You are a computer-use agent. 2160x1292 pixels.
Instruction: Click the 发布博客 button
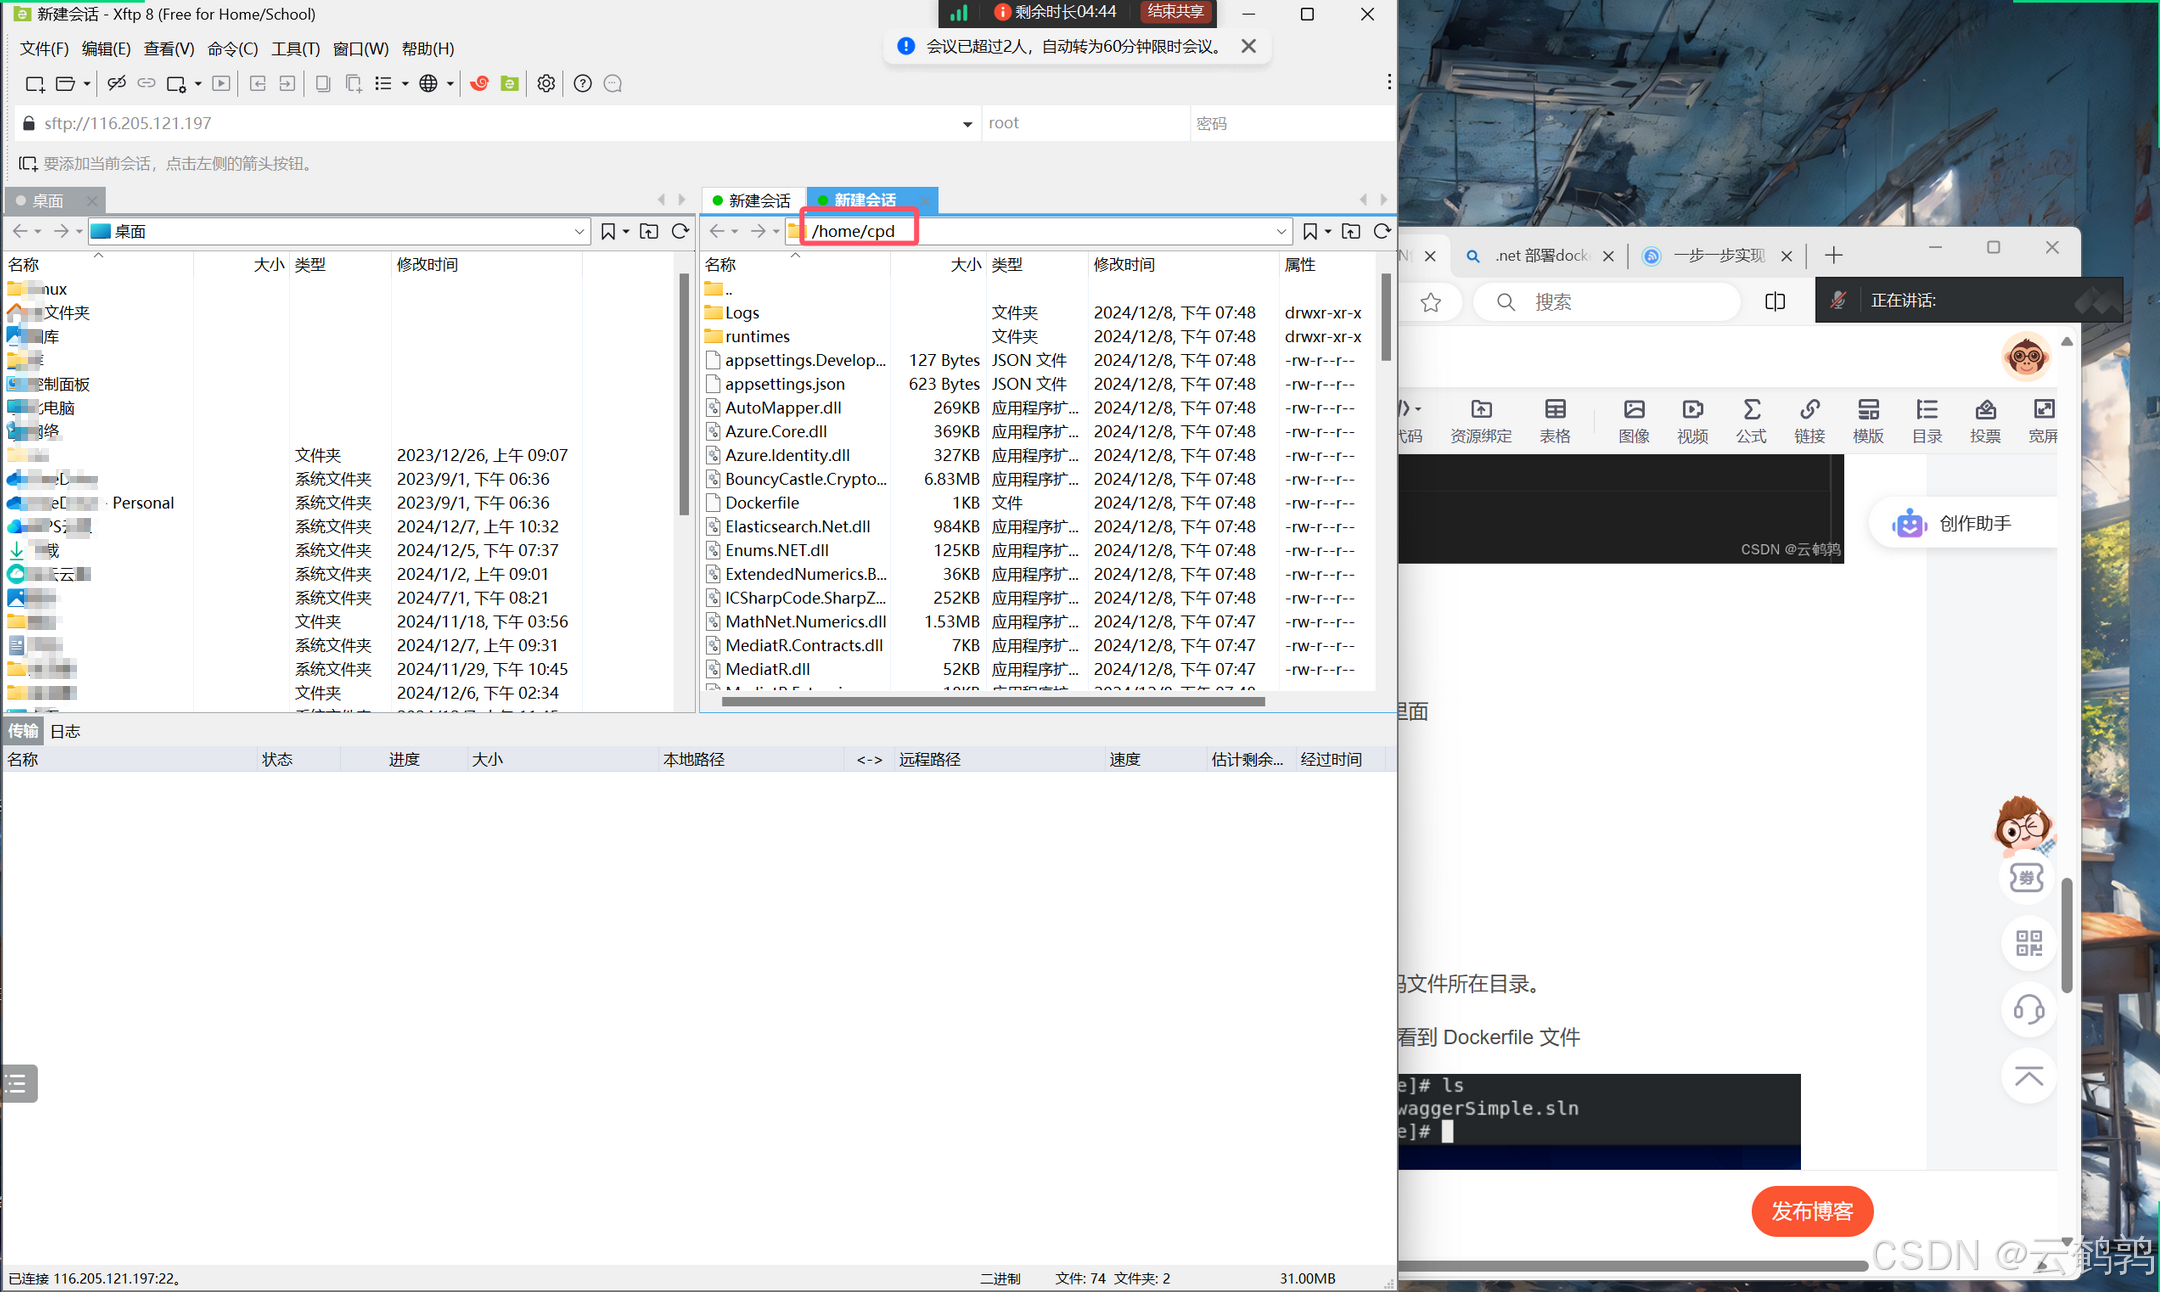[1812, 1212]
